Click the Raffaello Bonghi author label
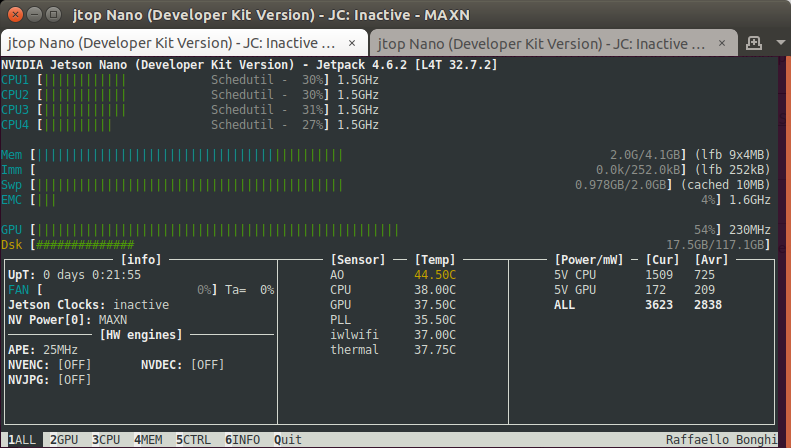The height and width of the screenshot is (448, 791). [x=721, y=440]
